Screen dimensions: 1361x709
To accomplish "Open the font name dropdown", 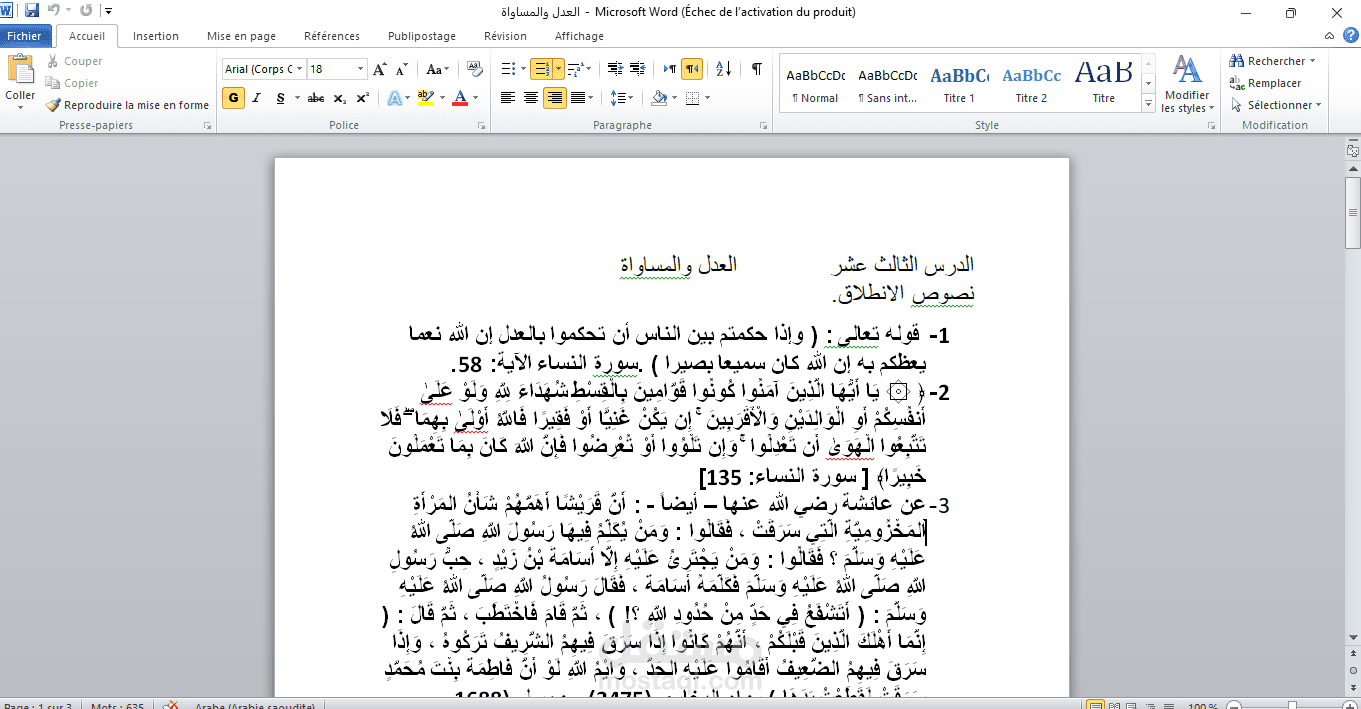I will click(x=300, y=69).
